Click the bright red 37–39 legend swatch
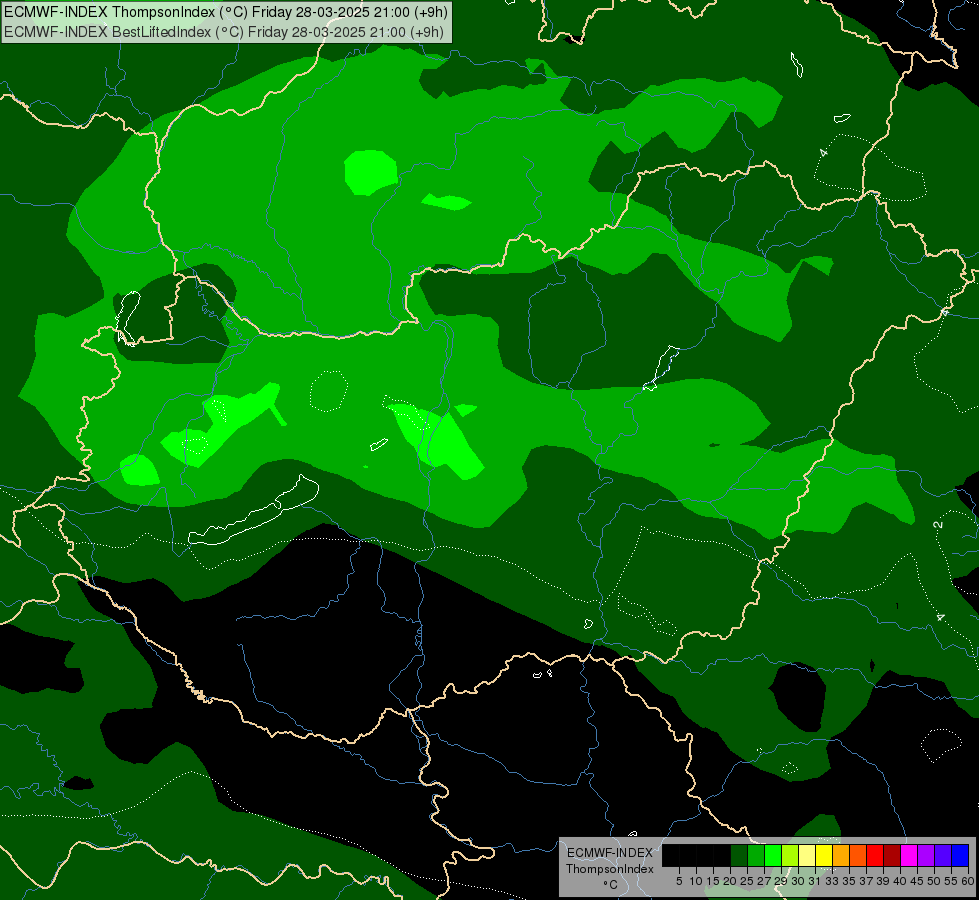 875,855
